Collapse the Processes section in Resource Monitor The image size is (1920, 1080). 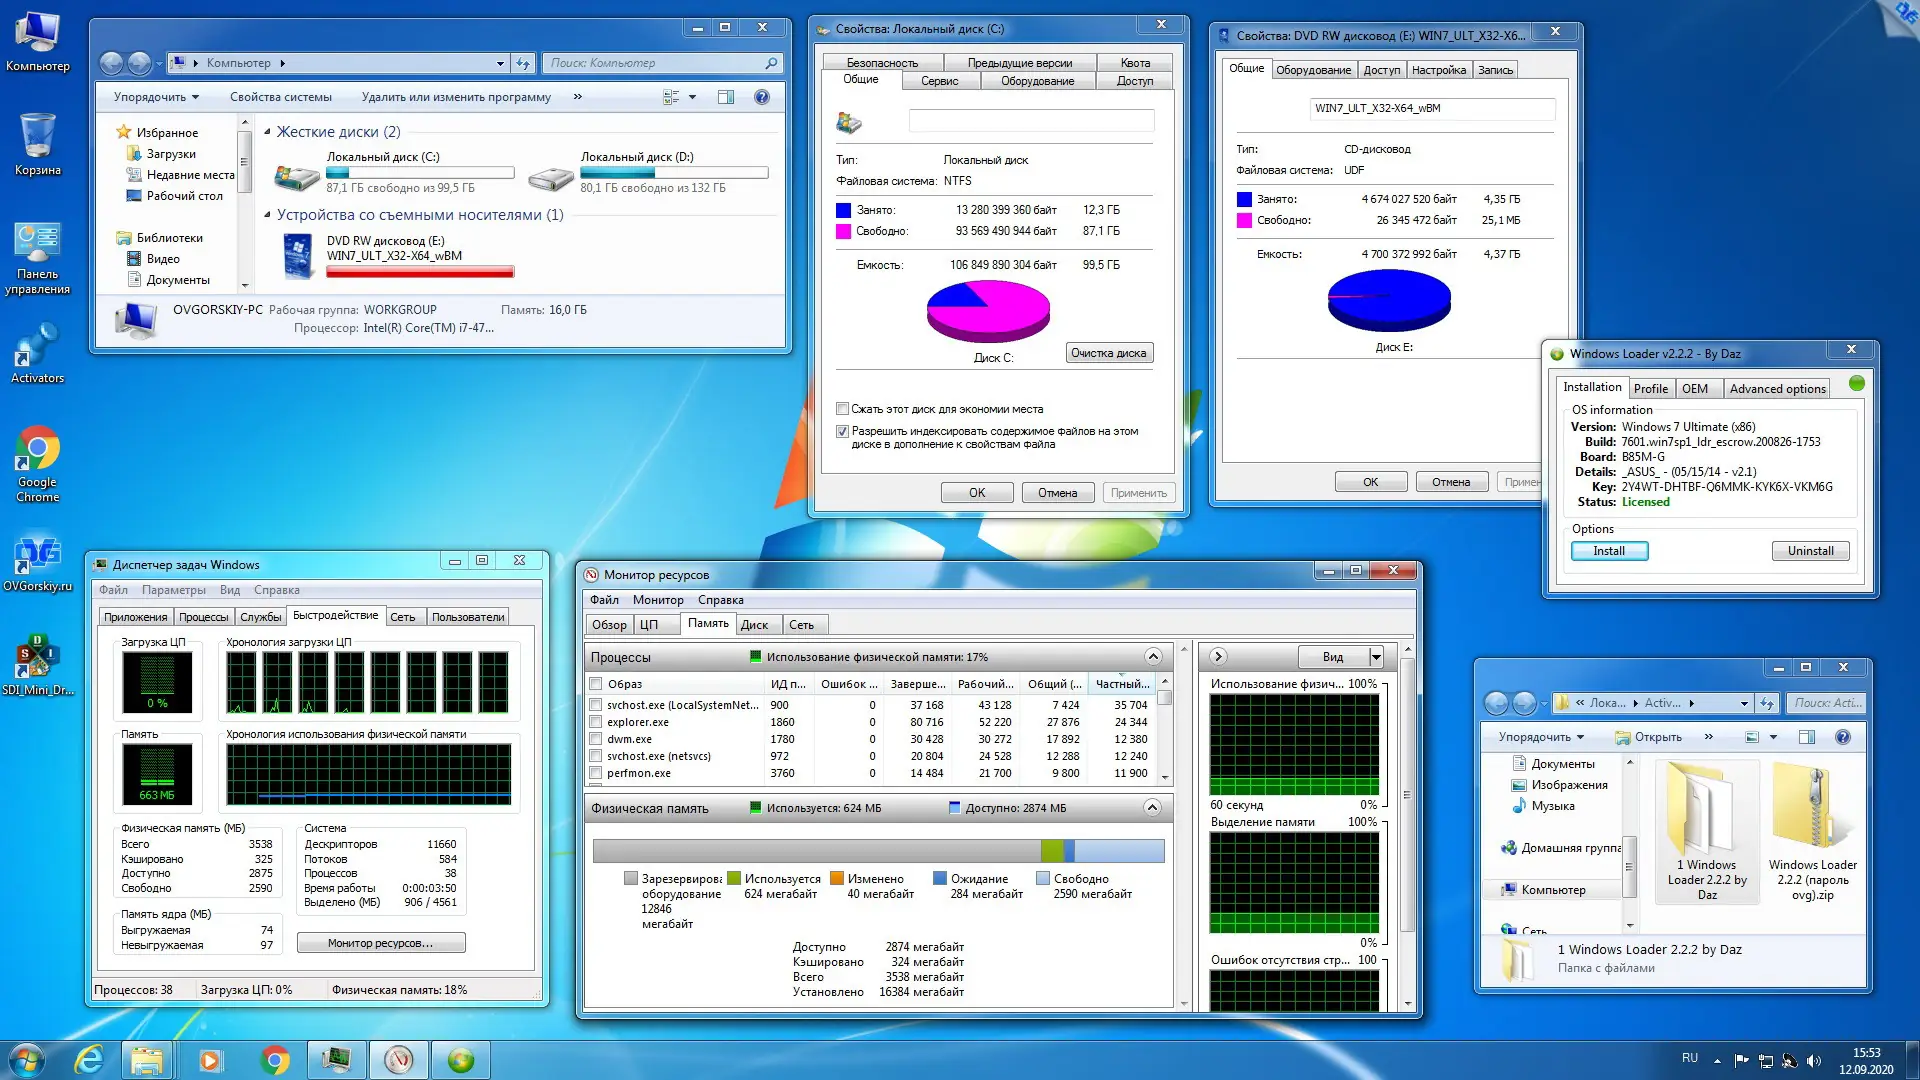(1153, 657)
